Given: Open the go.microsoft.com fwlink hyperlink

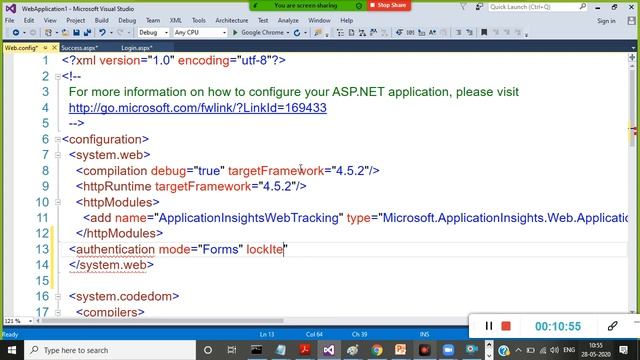Looking at the screenshot, I should pos(198,108).
